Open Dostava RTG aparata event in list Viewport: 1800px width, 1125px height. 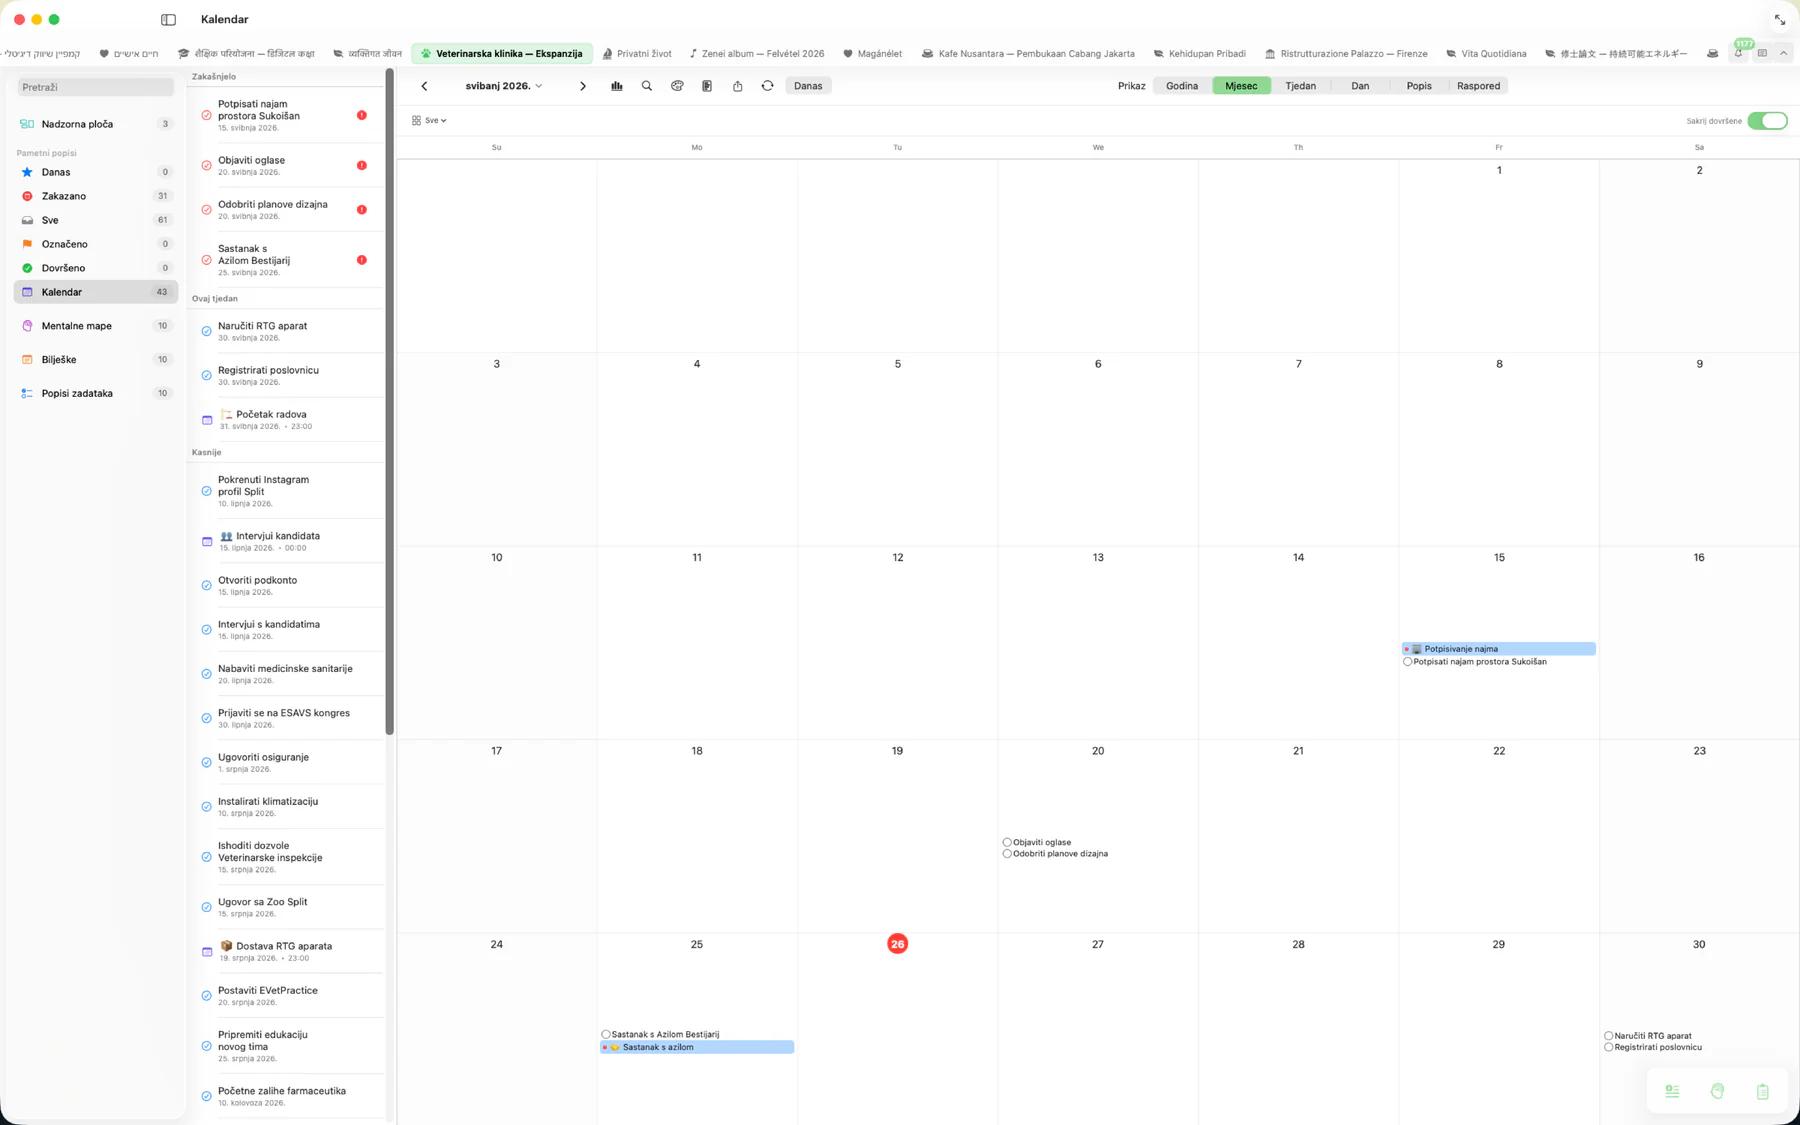pyautogui.click(x=286, y=951)
